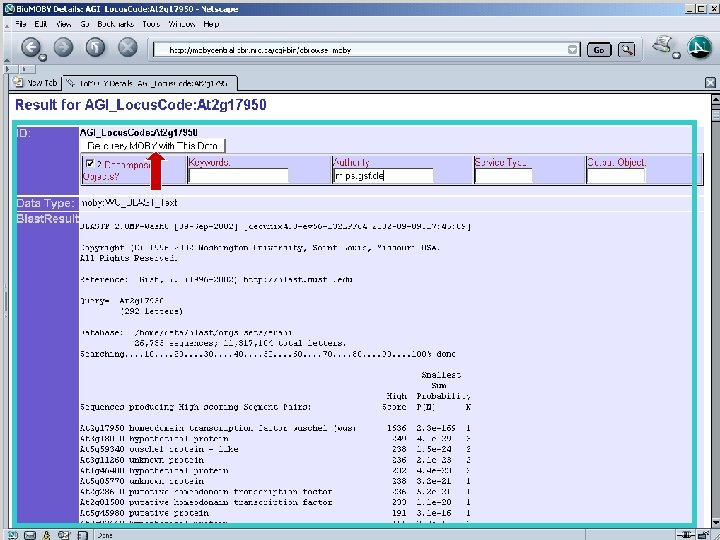The image size is (720, 540).
Task: Collapse the menu bar toolbar grippy
Action: (x=6, y=25)
